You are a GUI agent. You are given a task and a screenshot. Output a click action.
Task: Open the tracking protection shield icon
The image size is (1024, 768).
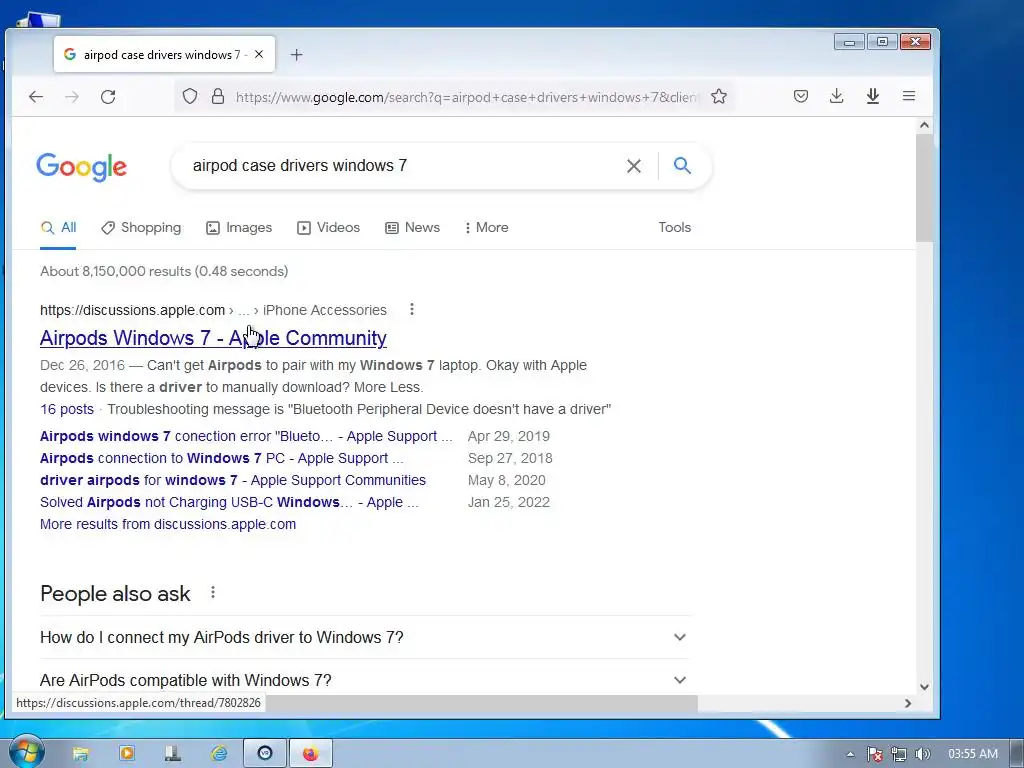[x=189, y=97]
